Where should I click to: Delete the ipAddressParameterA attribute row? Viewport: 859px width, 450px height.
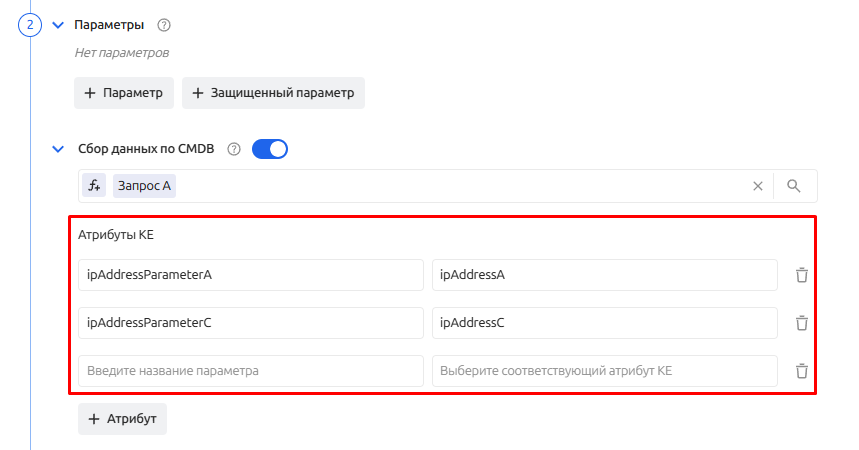coord(801,275)
